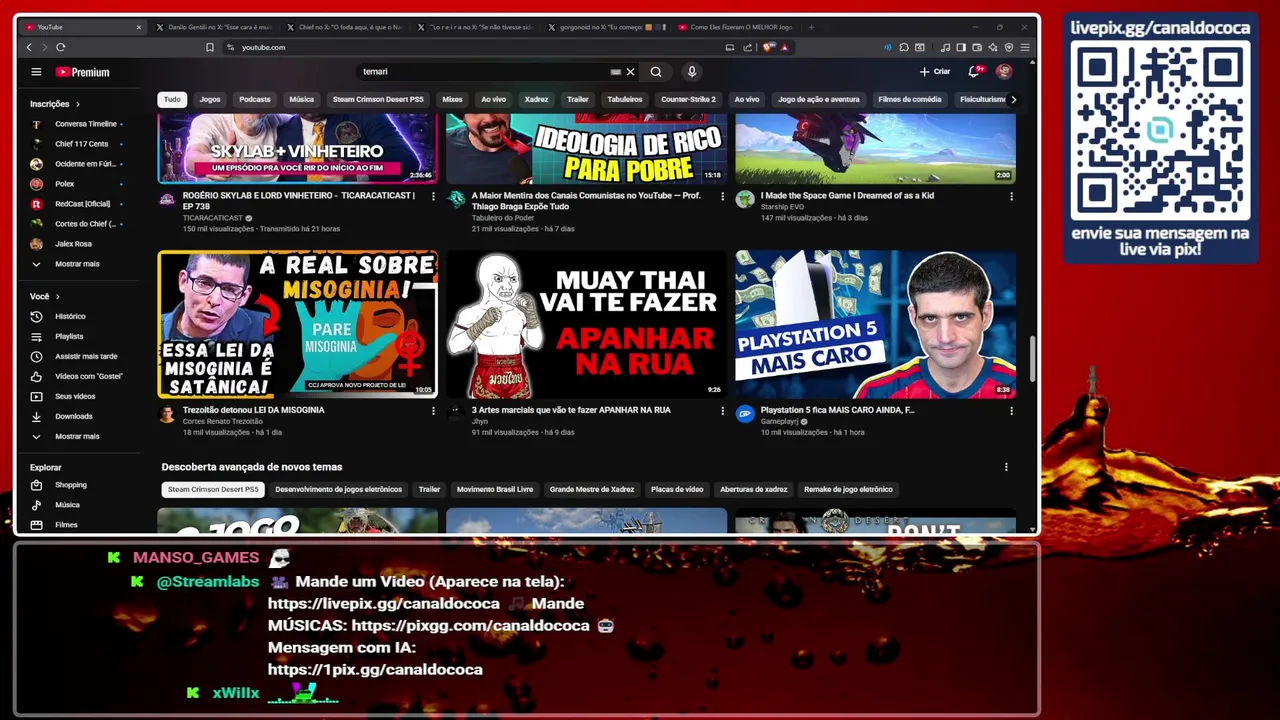Open the YouTube hamburger guide menu
Viewport: 1280px width, 720px height.
coord(36,72)
